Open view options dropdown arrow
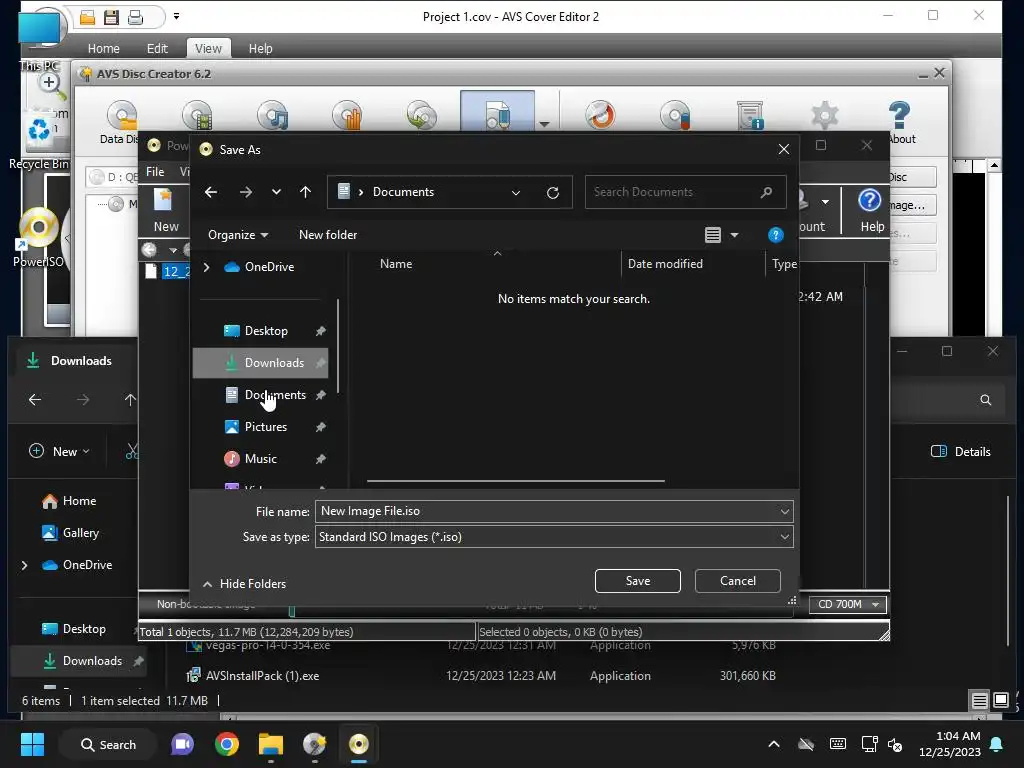Screen dimensions: 1024x768 pos(735,235)
